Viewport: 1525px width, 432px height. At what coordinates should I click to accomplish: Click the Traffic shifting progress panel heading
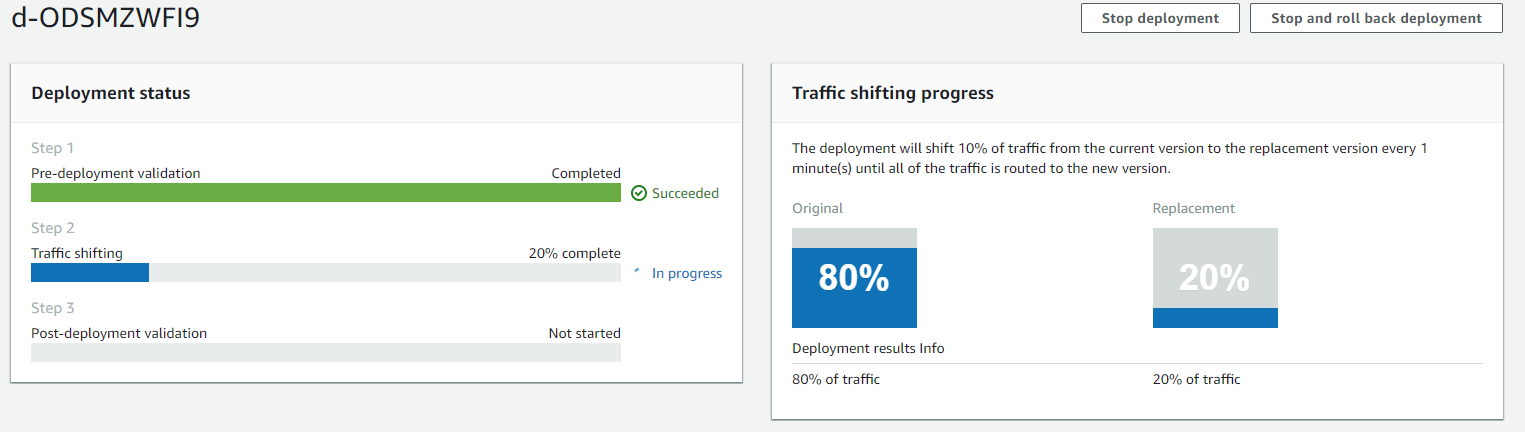893,93
